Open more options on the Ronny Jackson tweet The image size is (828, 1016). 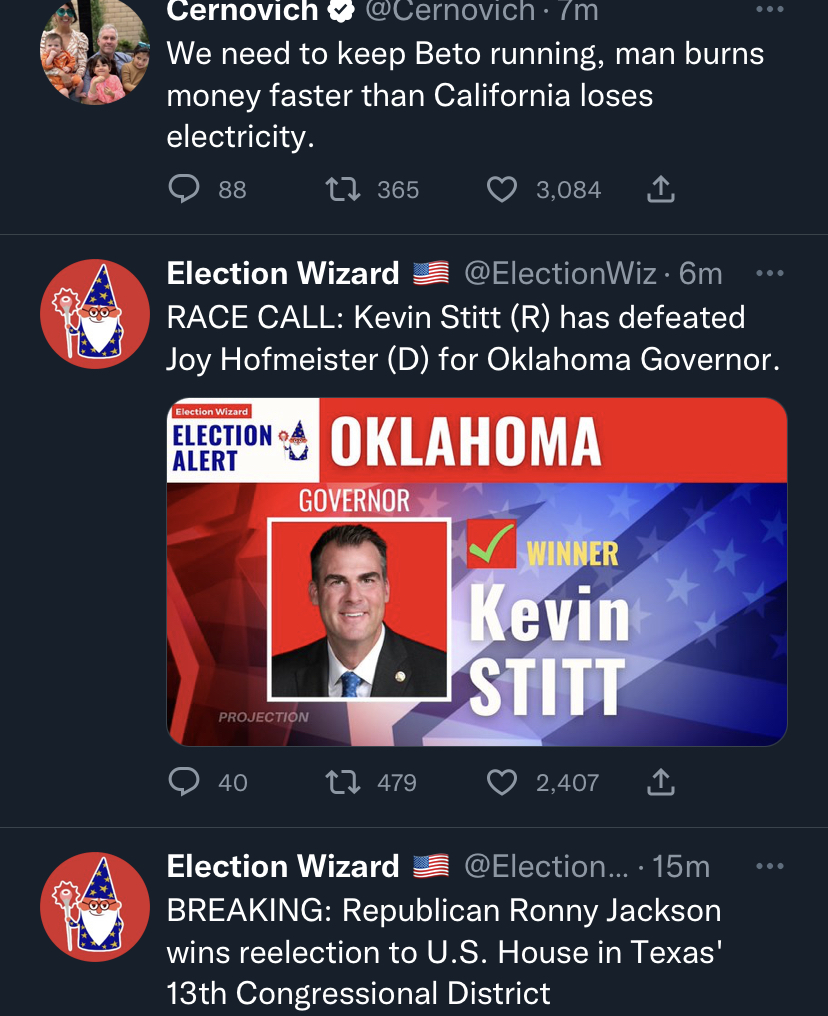coord(770,866)
